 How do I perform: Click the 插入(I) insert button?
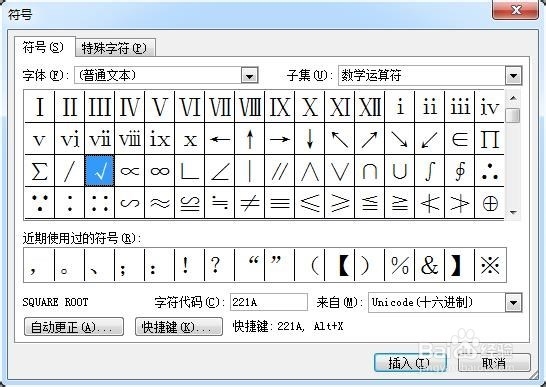pyautogui.click(x=410, y=363)
